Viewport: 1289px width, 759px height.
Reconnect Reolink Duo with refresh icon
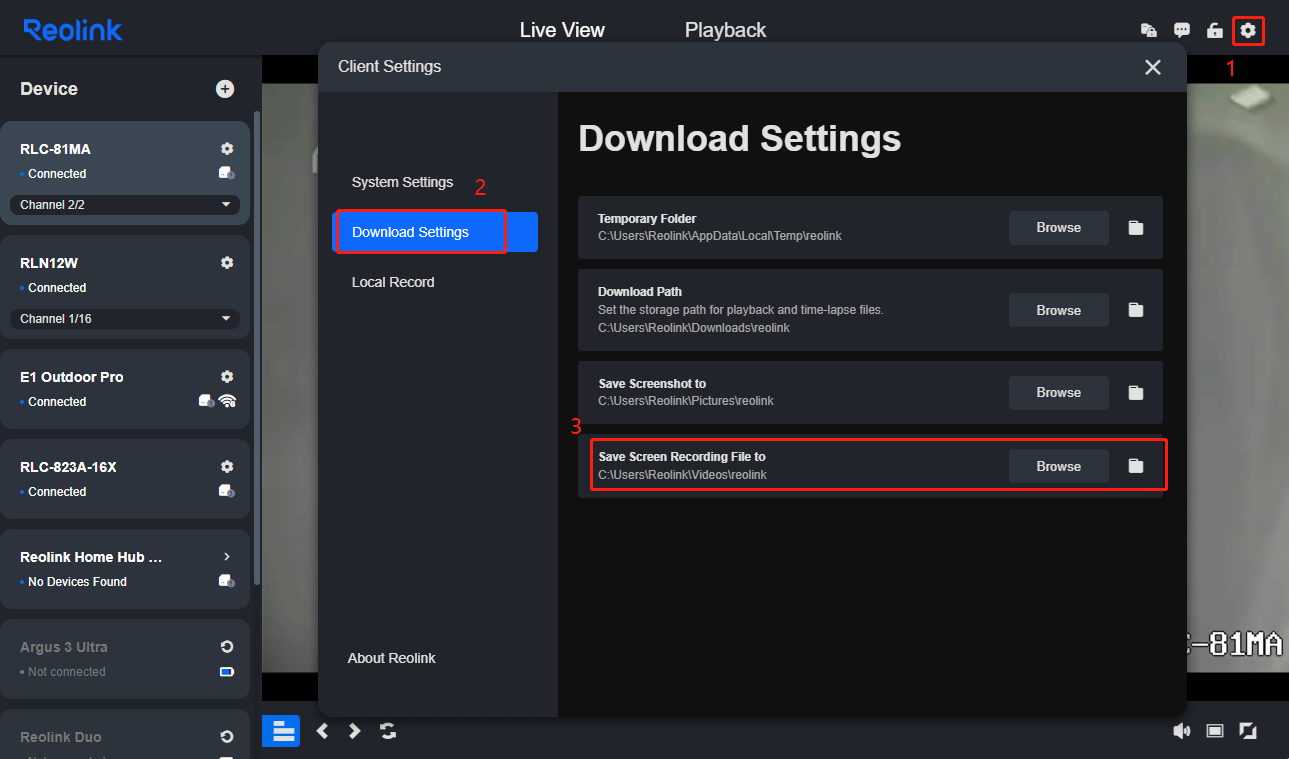point(227,737)
